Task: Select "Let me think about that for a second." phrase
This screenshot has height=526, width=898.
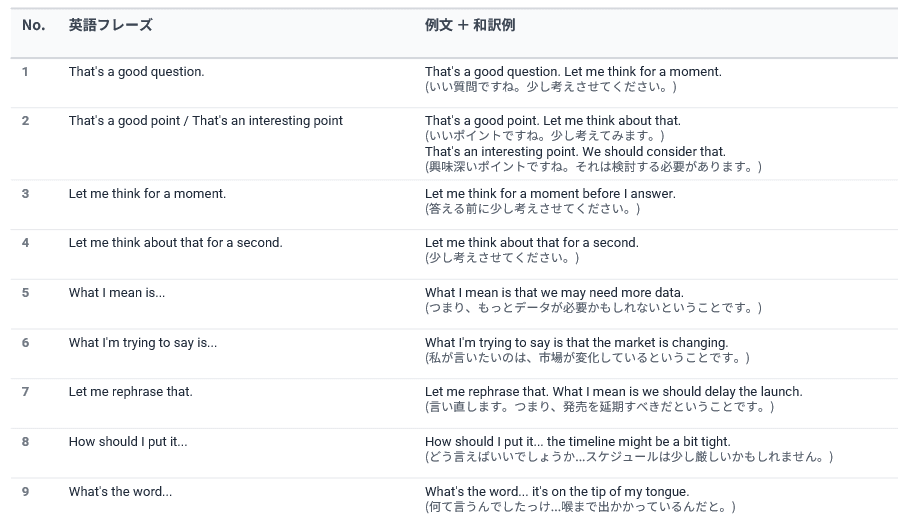Action: click(x=175, y=243)
